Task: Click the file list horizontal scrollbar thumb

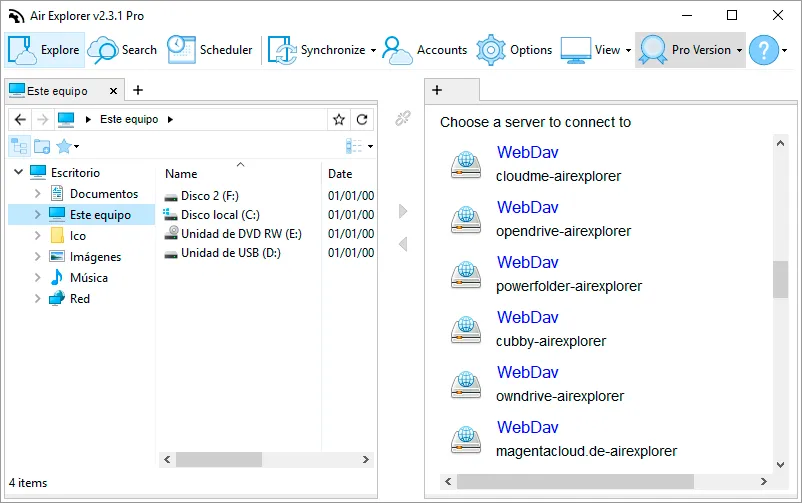Action: 219,460
